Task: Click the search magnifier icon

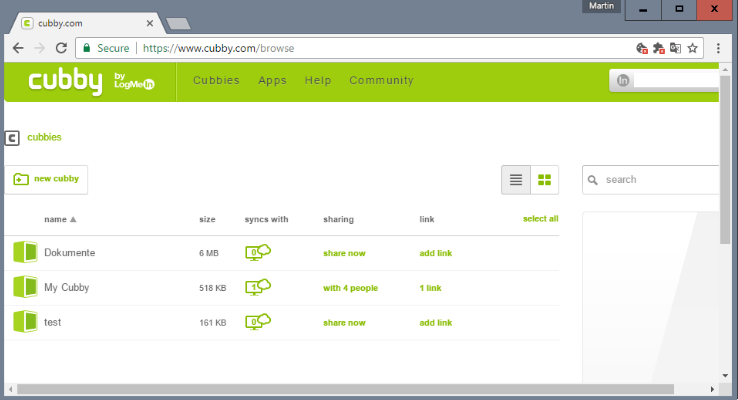Action: pos(593,180)
